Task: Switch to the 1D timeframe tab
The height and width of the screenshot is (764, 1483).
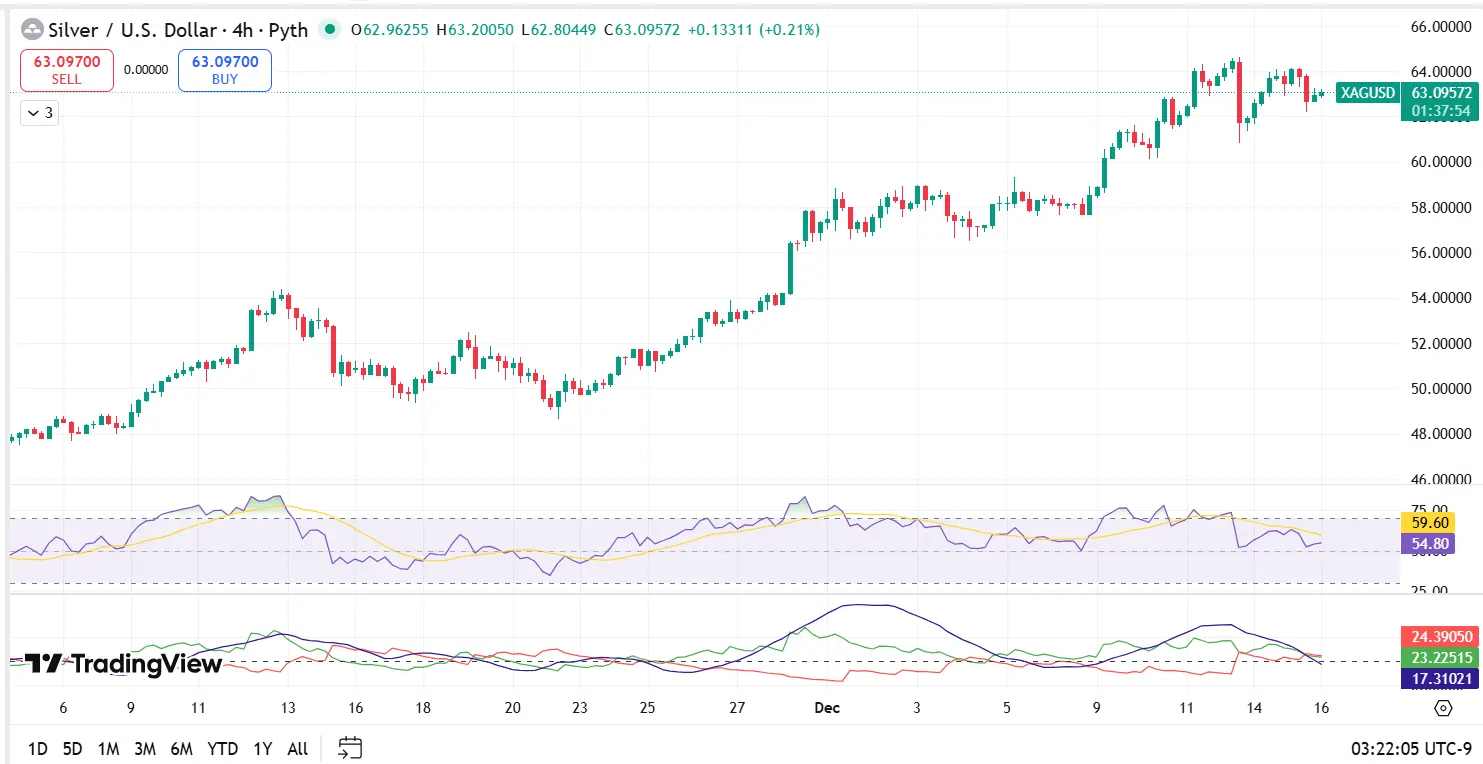Action: [x=37, y=748]
